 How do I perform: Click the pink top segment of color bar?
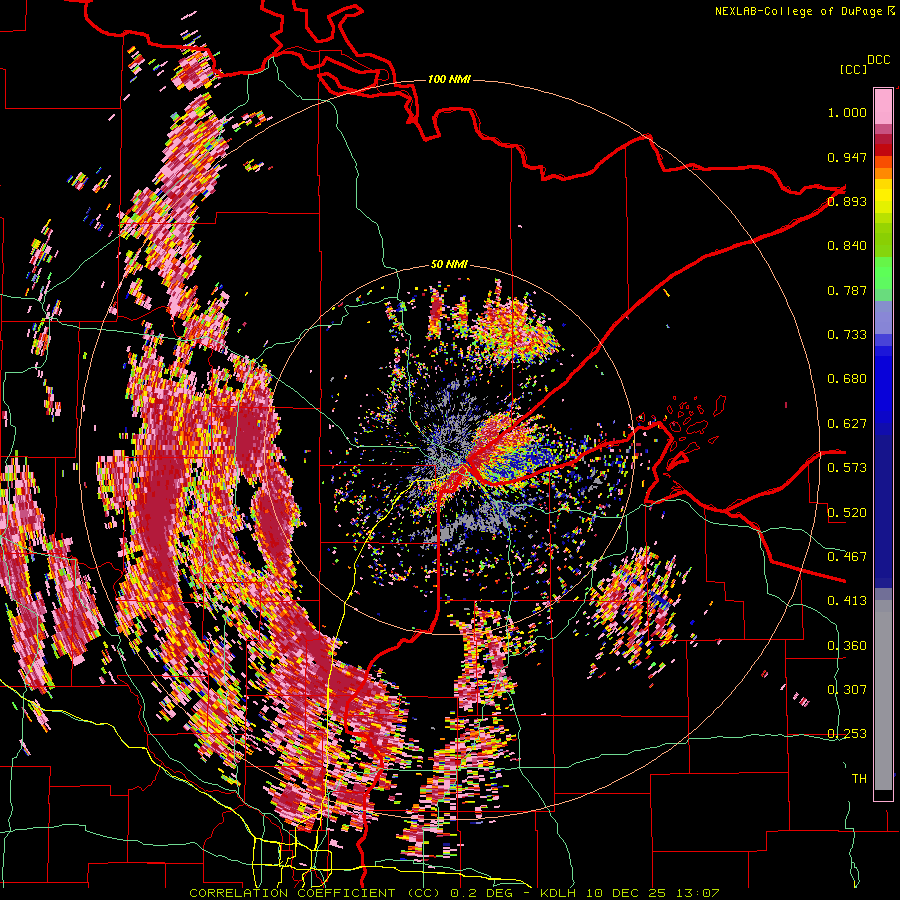pos(883,106)
